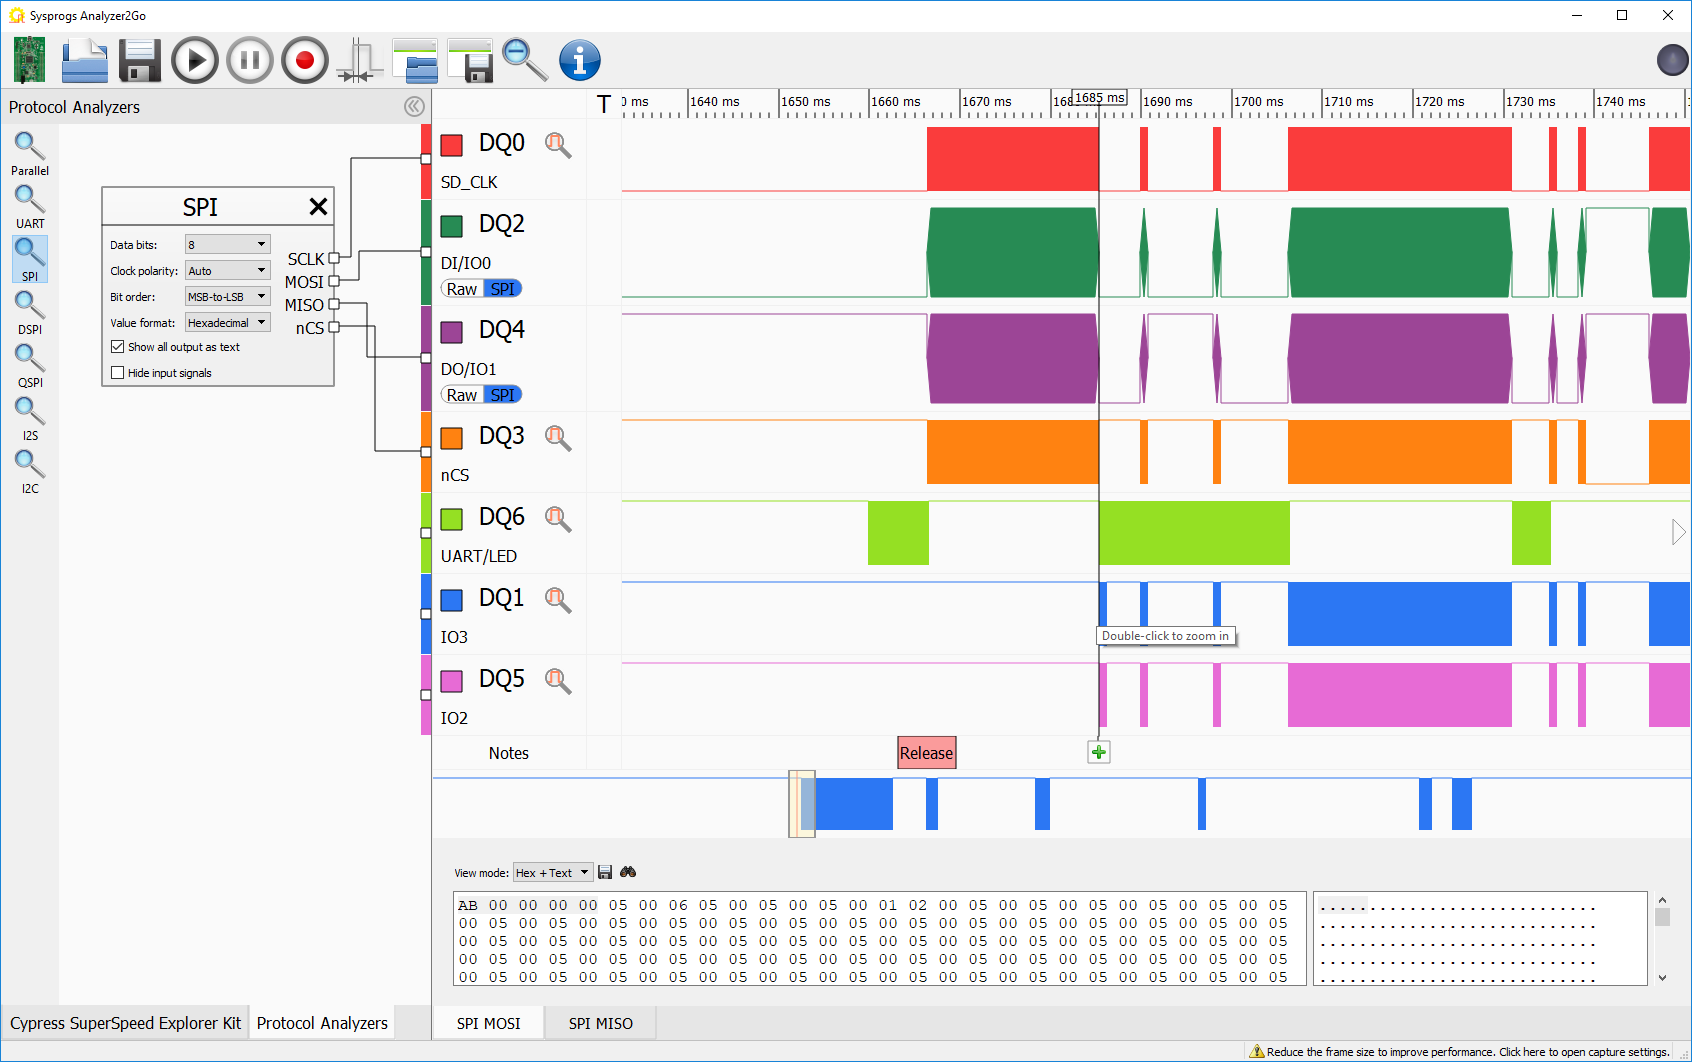Screen dimensions: 1692x1062
Task: Check Hide input signals
Action: coord(118,373)
